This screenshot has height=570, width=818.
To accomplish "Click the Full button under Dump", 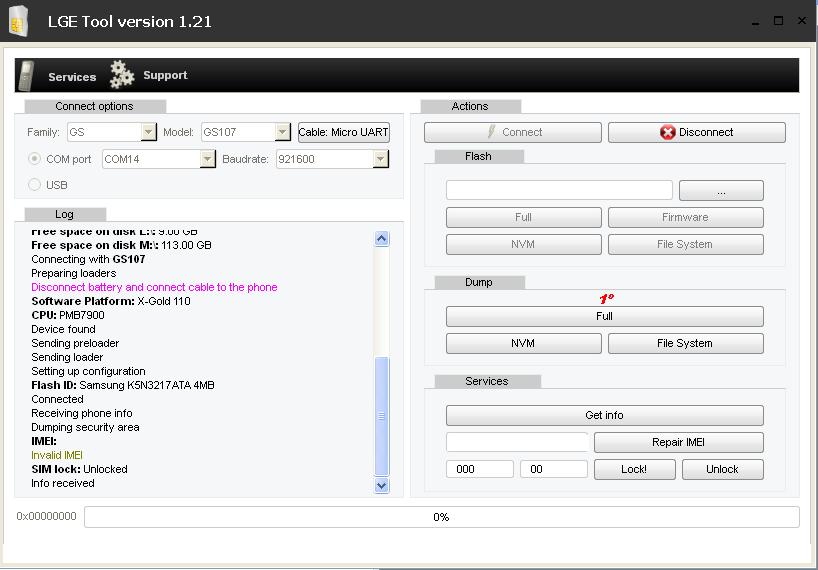I will point(605,317).
